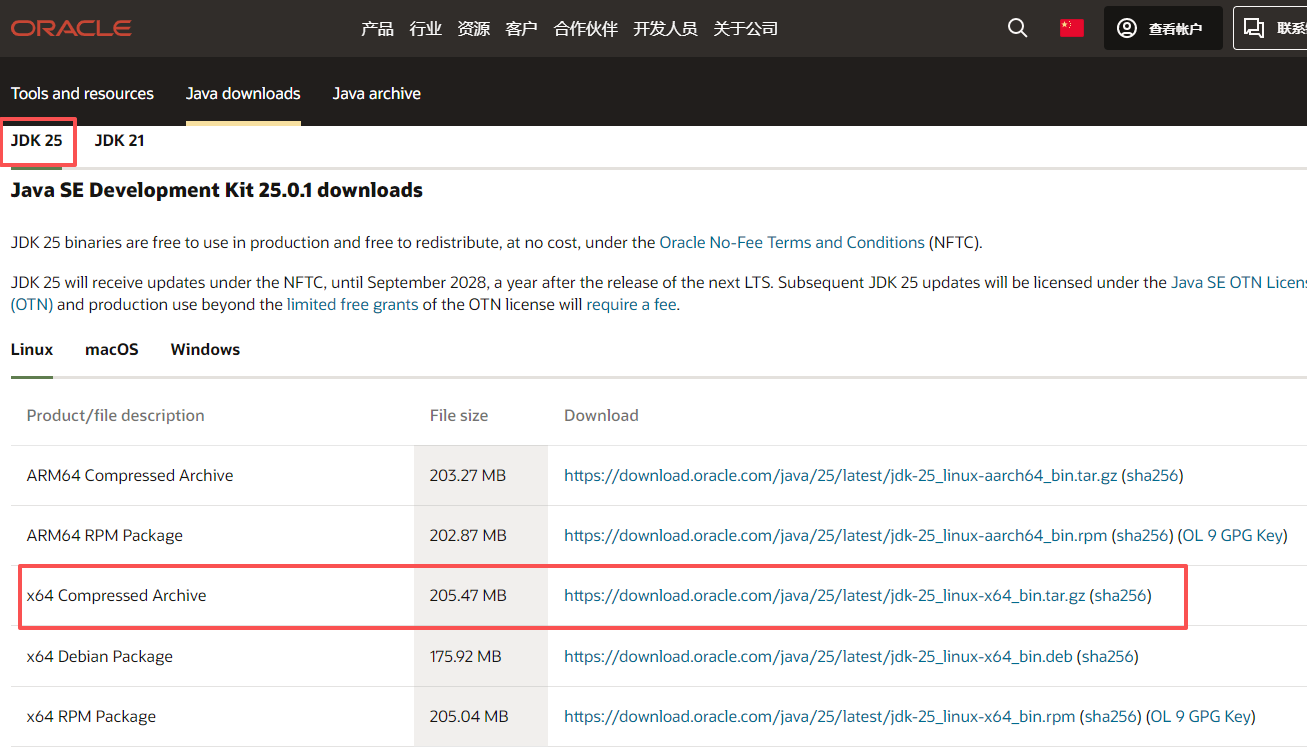Download jdk-25_linux-x64_bin.tar.gz link
Screen dimensions: 1307x750
tap(824, 596)
